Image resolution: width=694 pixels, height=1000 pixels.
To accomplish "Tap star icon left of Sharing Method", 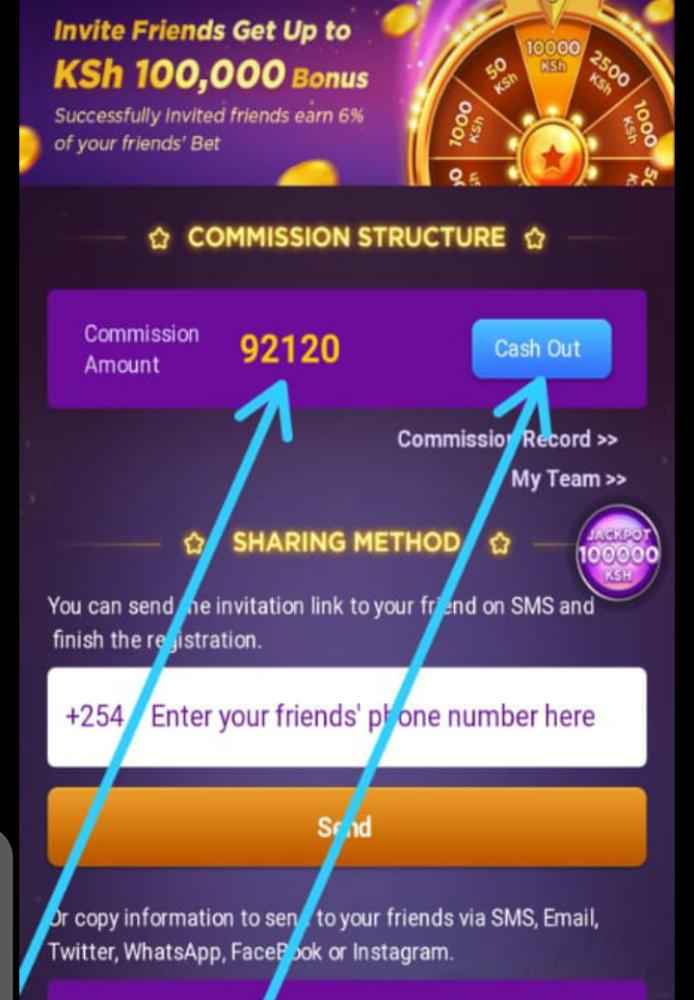I will click(194, 544).
